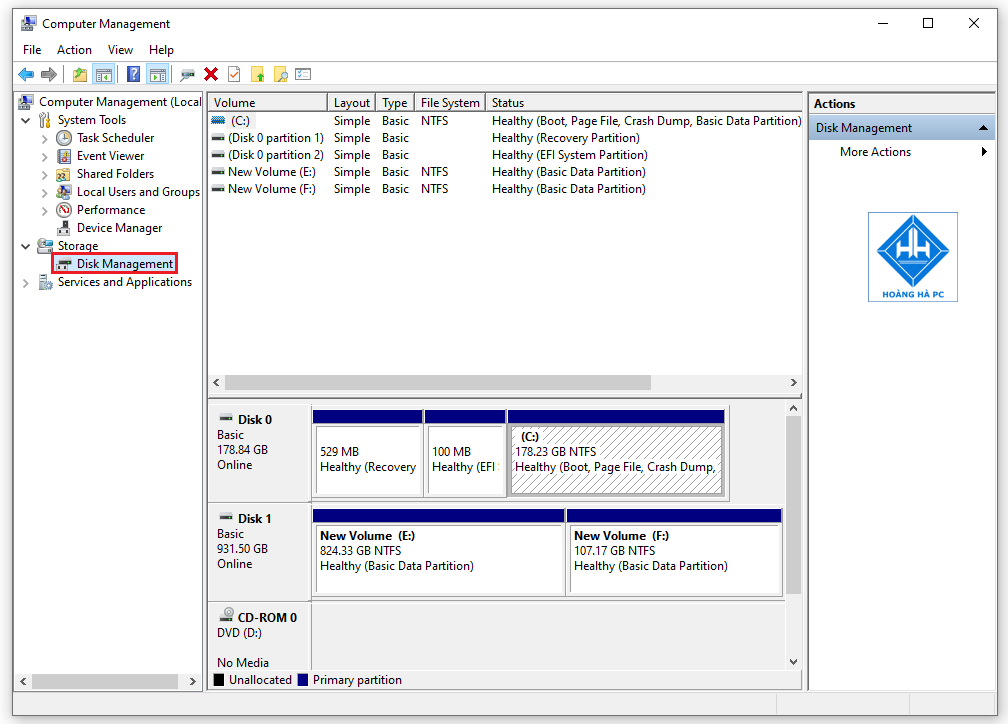Image resolution: width=1008 pixels, height=724 pixels.
Task: Toggle the Show/Hide Console Tree icon
Action: click(x=104, y=74)
